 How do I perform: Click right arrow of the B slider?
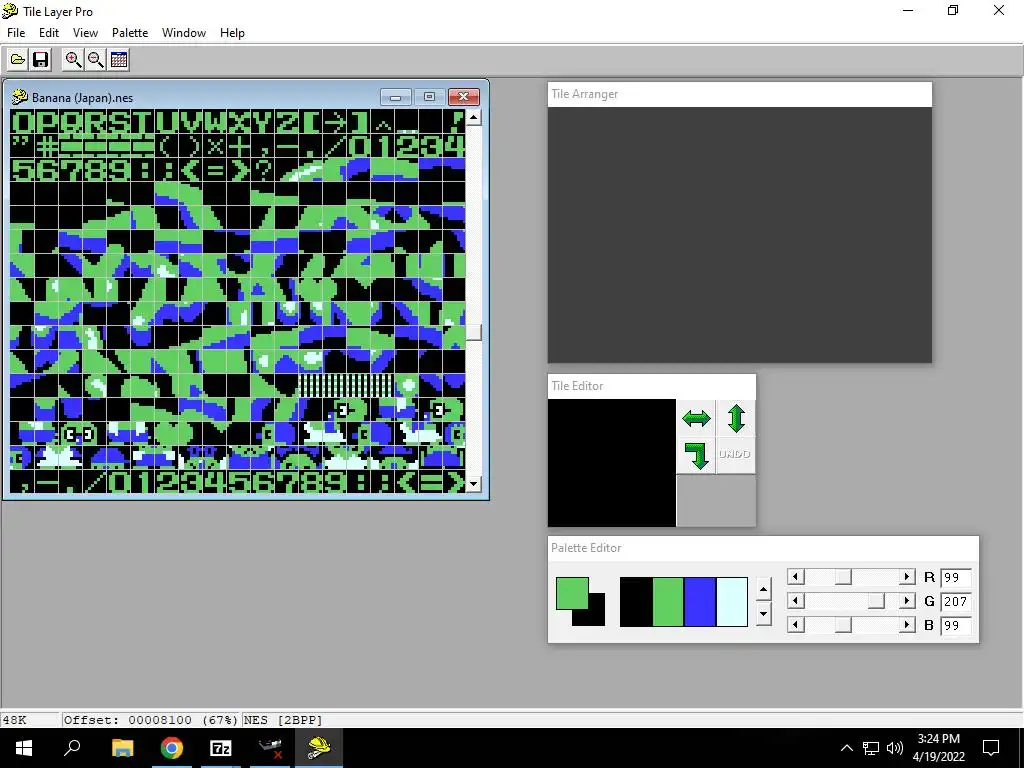tap(906, 625)
